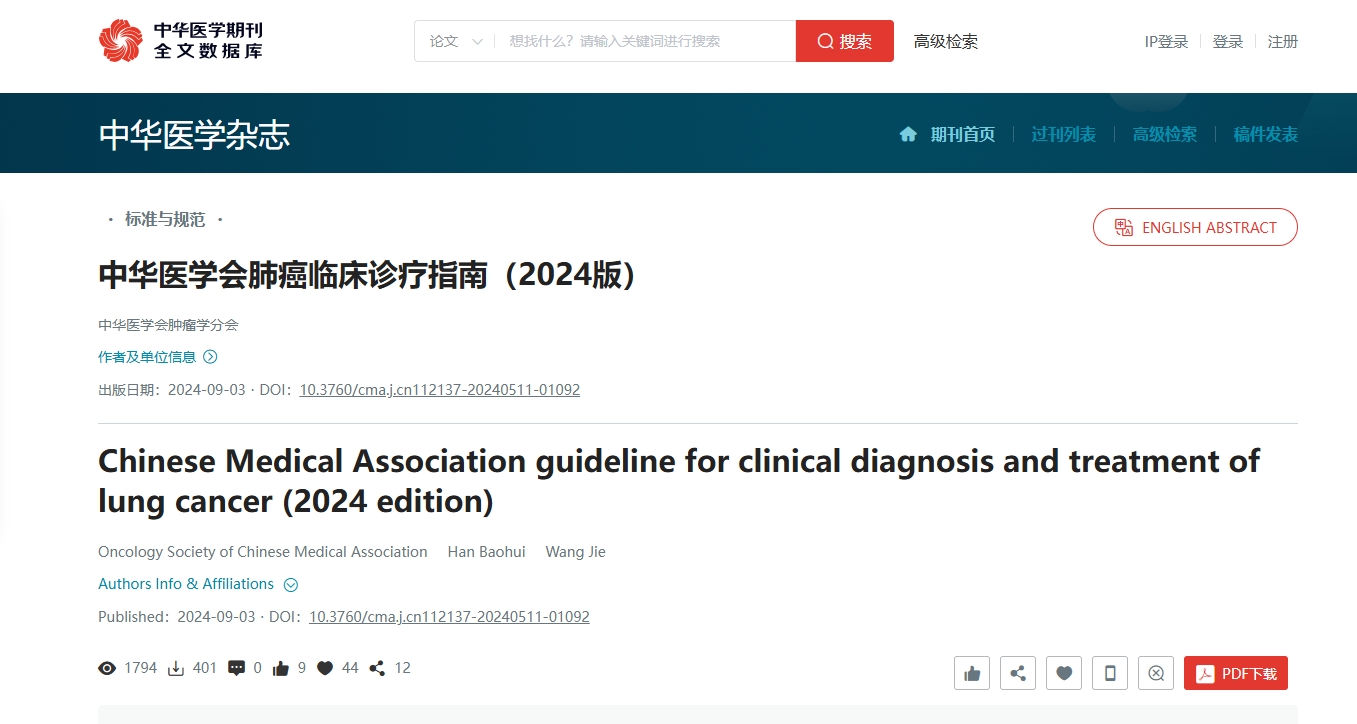Click the eye views icon beside 1794

pyautogui.click(x=107, y=668)
